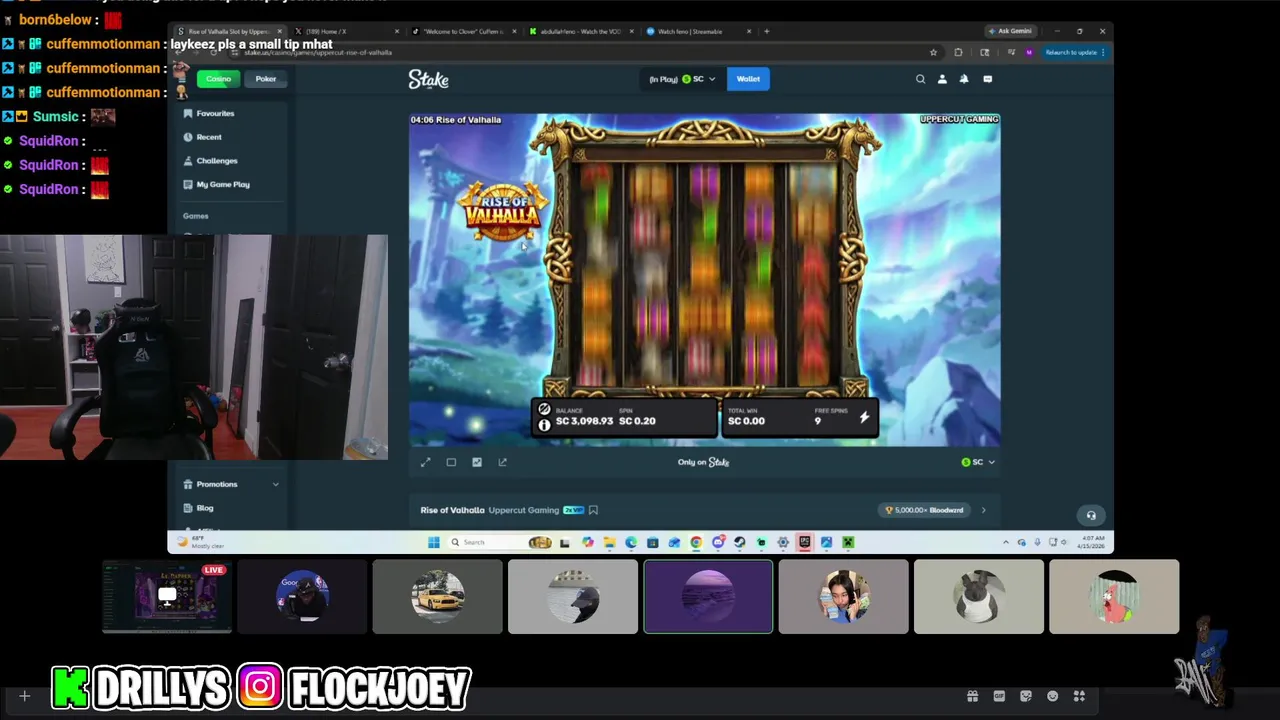
Task: Select the Patrick Star avatar participant tile
Action: tap(1114, 597)
